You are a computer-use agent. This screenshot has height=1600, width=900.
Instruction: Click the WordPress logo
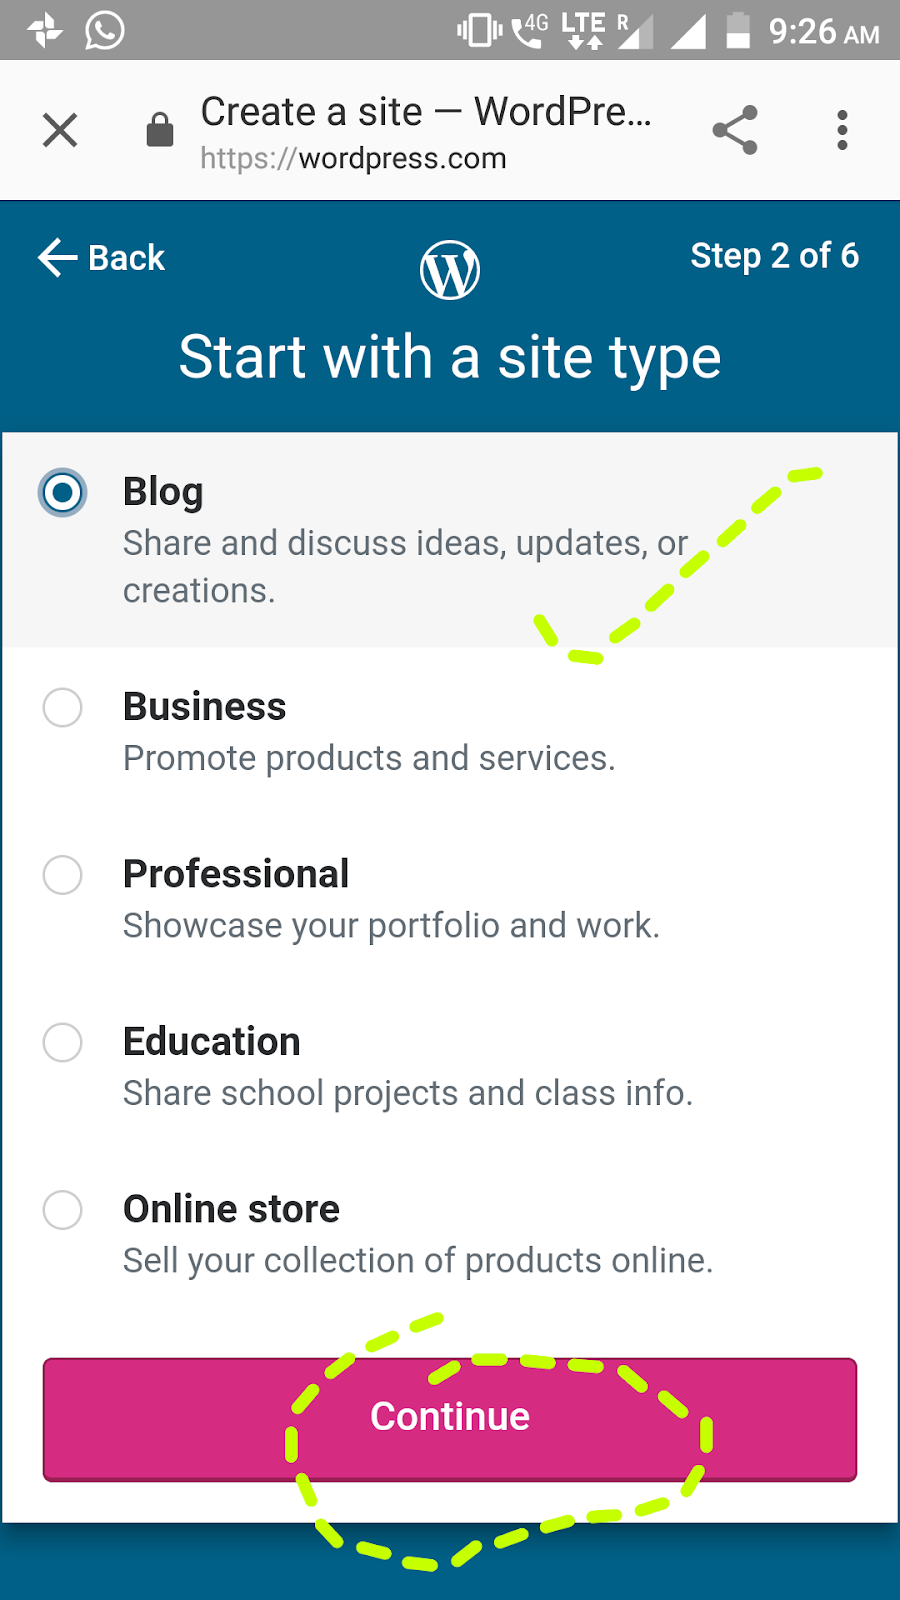pyautogui.click(x=450, y=270)
